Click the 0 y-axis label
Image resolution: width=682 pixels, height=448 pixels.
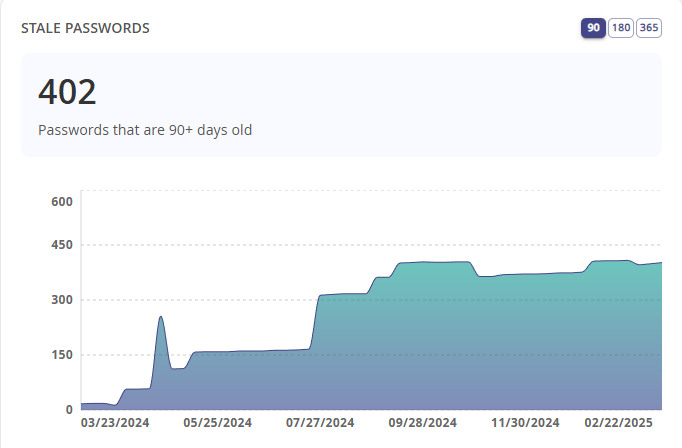click(69, 409)
